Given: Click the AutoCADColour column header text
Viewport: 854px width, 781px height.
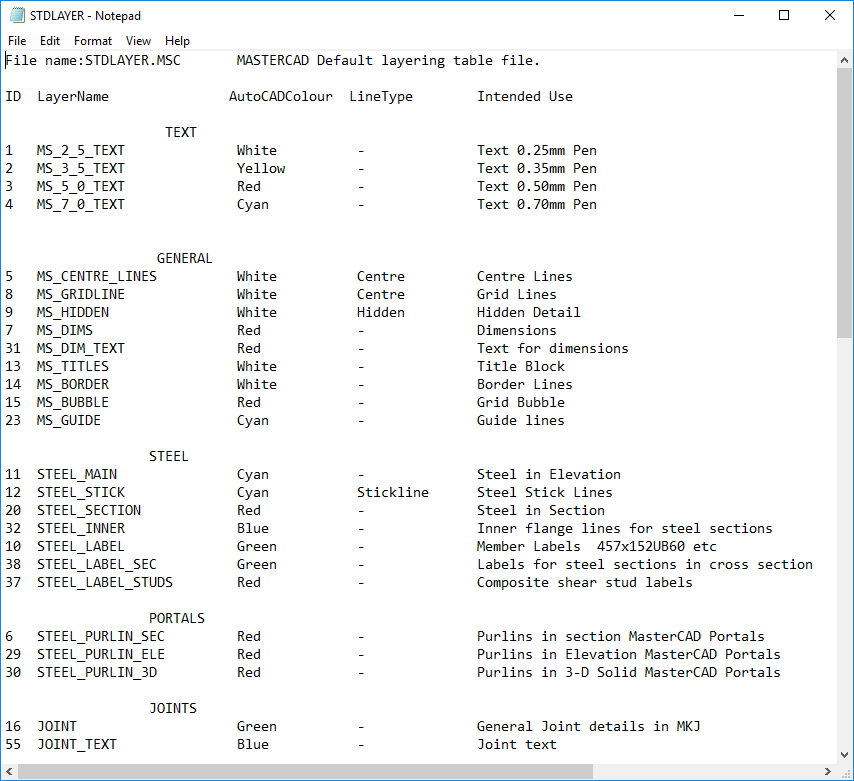Looking at the screenshot, I should (281, 96).
